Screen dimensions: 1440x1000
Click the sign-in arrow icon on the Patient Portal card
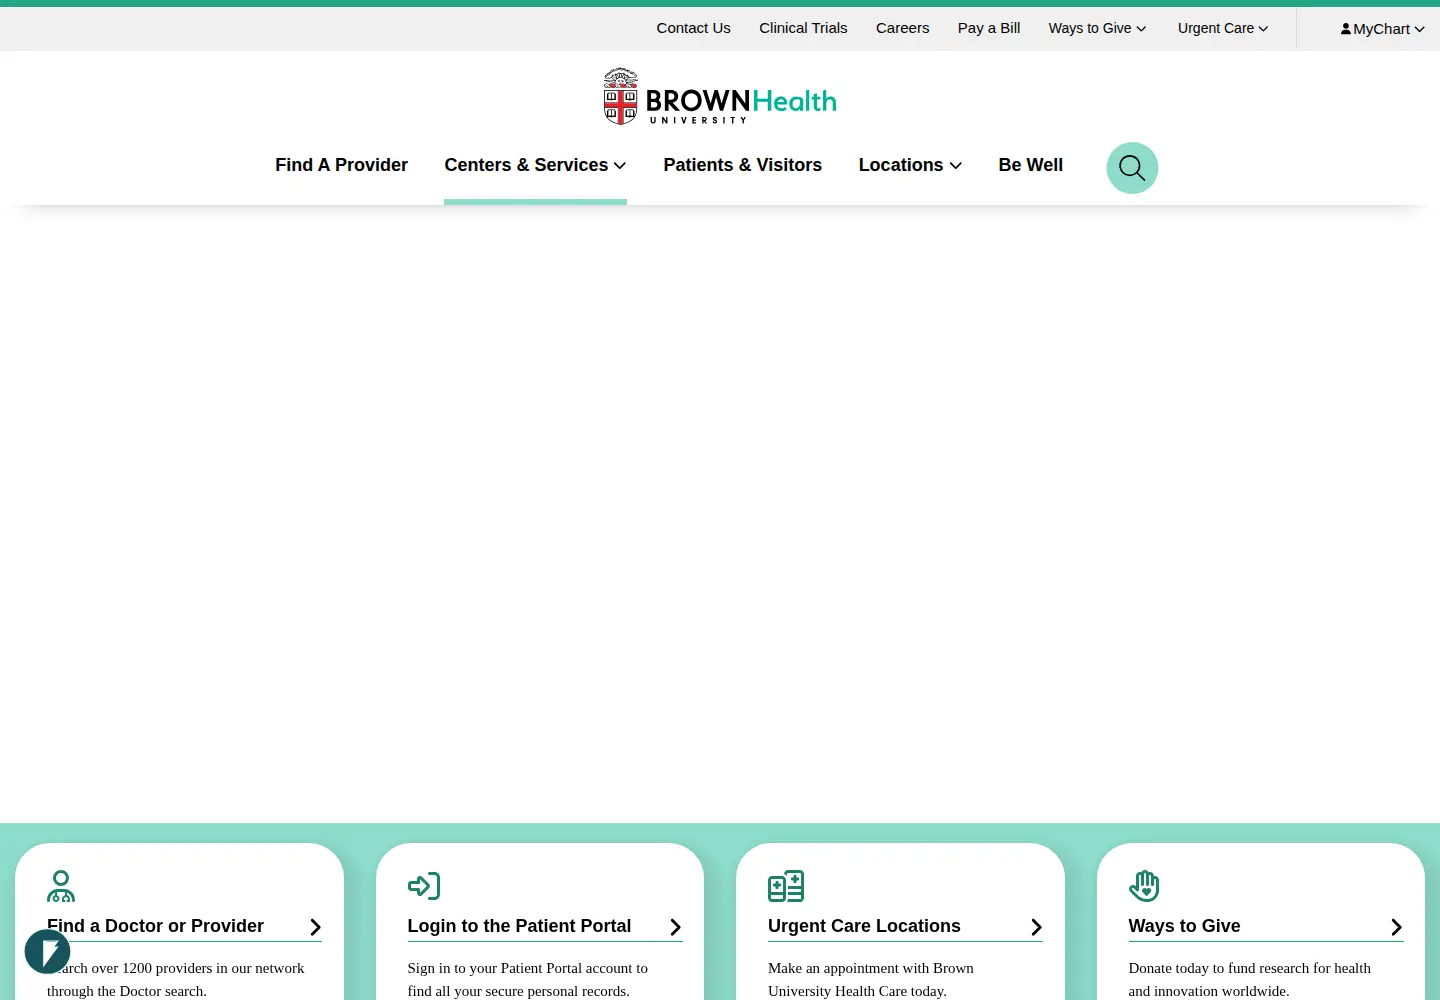(x=424, y=886)
